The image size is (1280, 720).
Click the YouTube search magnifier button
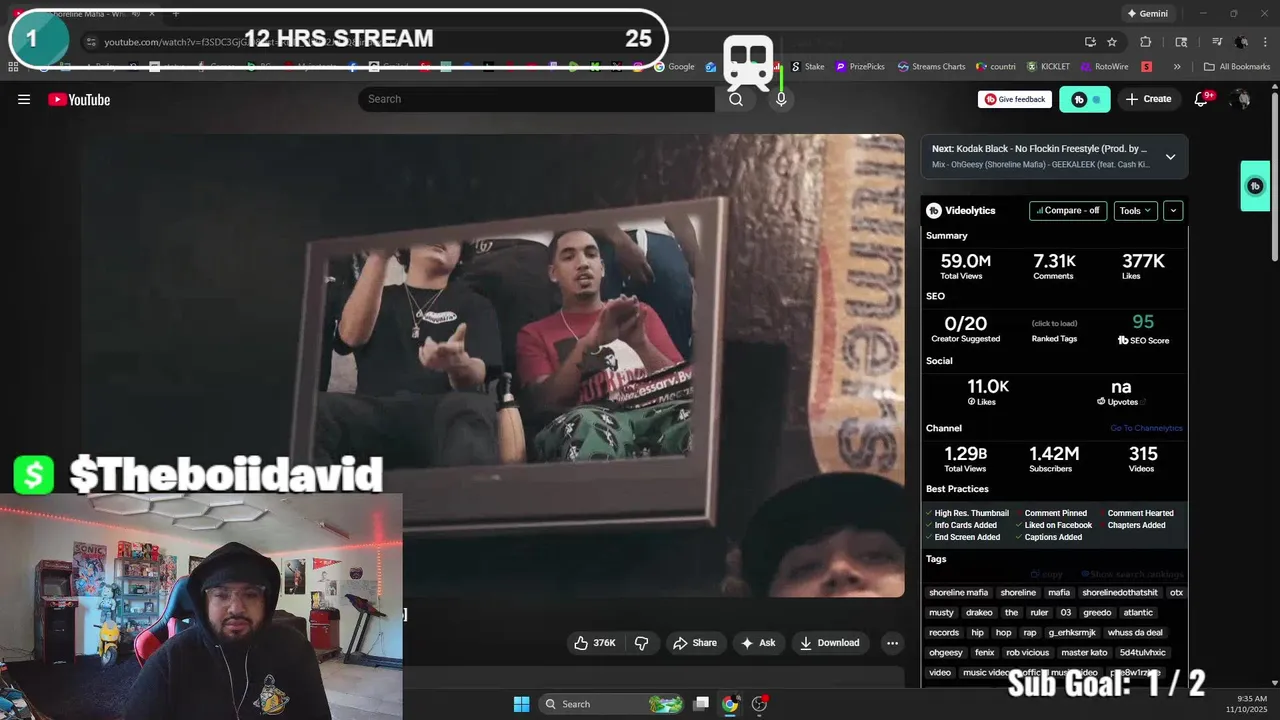[x=736, y=99]
